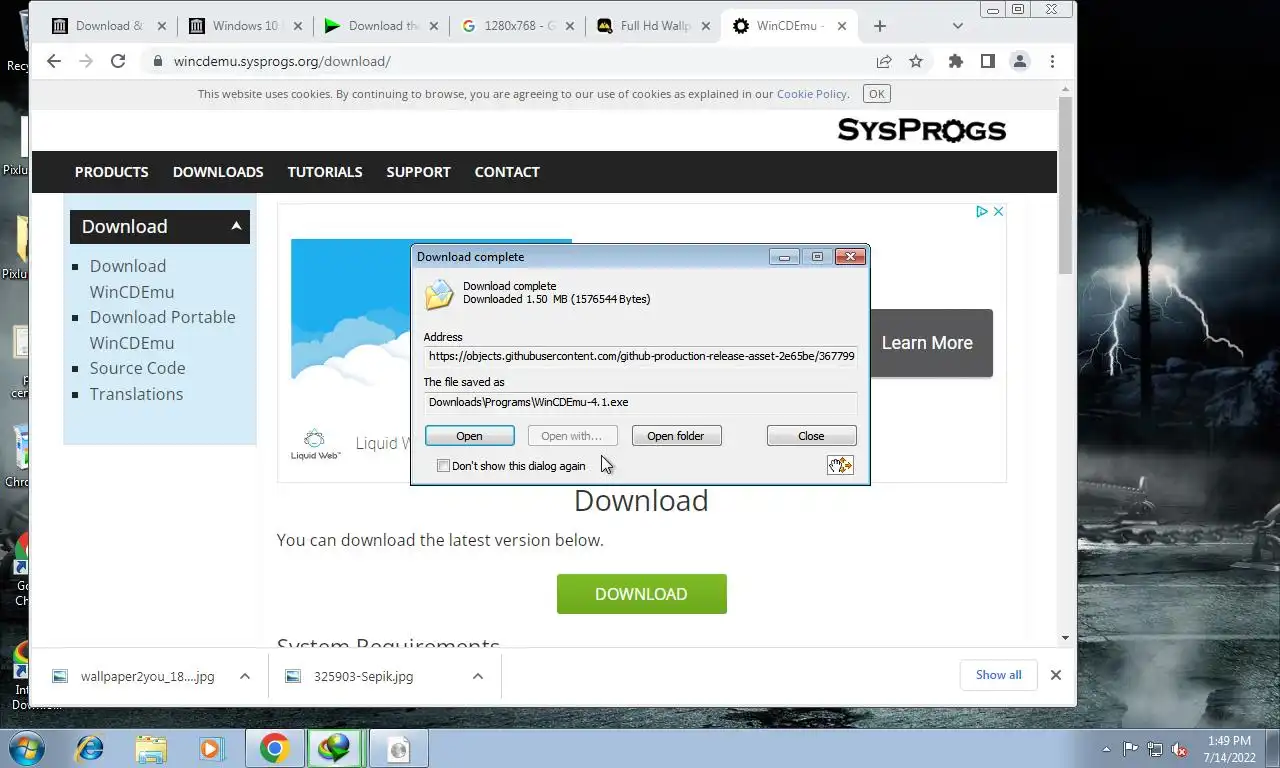Go back to the previous page
Viewport: 1280px width, 768px height.
coord(54,61)
